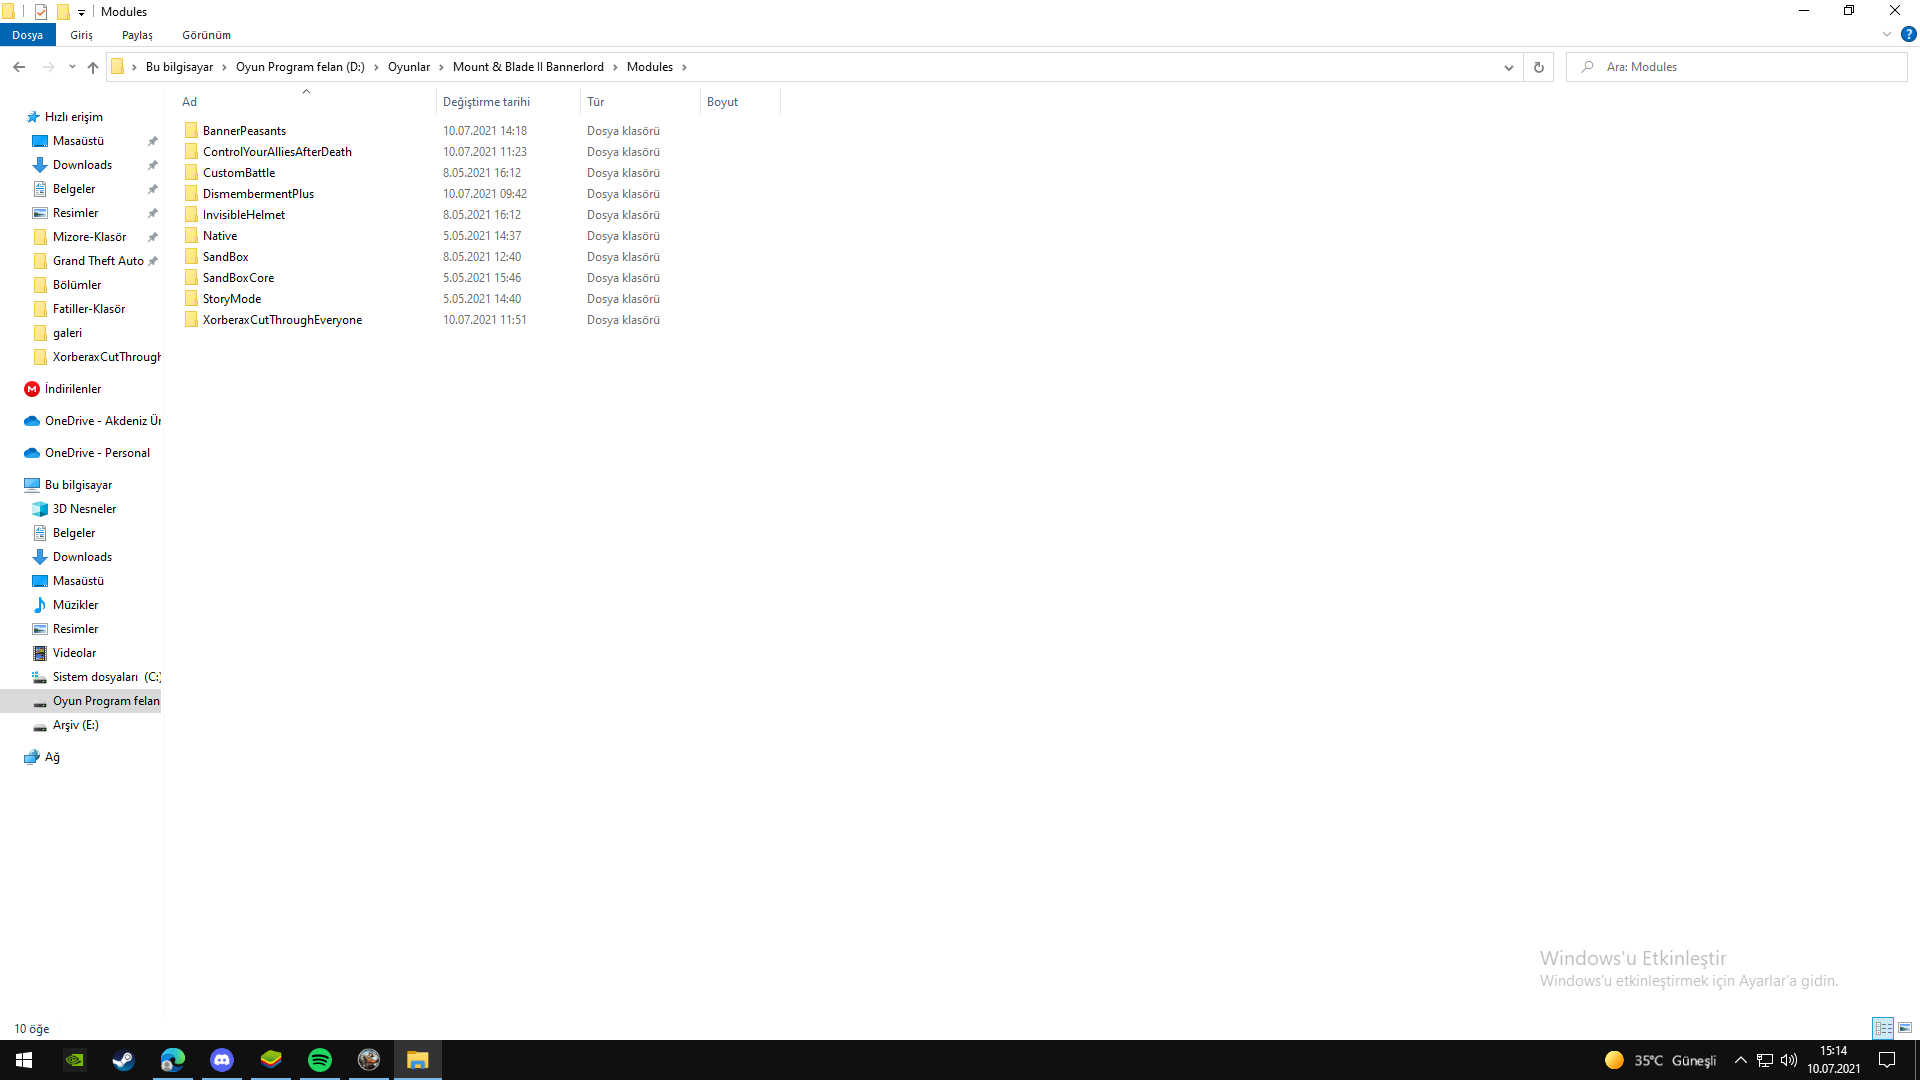Navigate to Oyun Program felan (D:) breadcrumb
Image resolution: width=1920 pixels, height=1080 pixels.
pos(300,67)
